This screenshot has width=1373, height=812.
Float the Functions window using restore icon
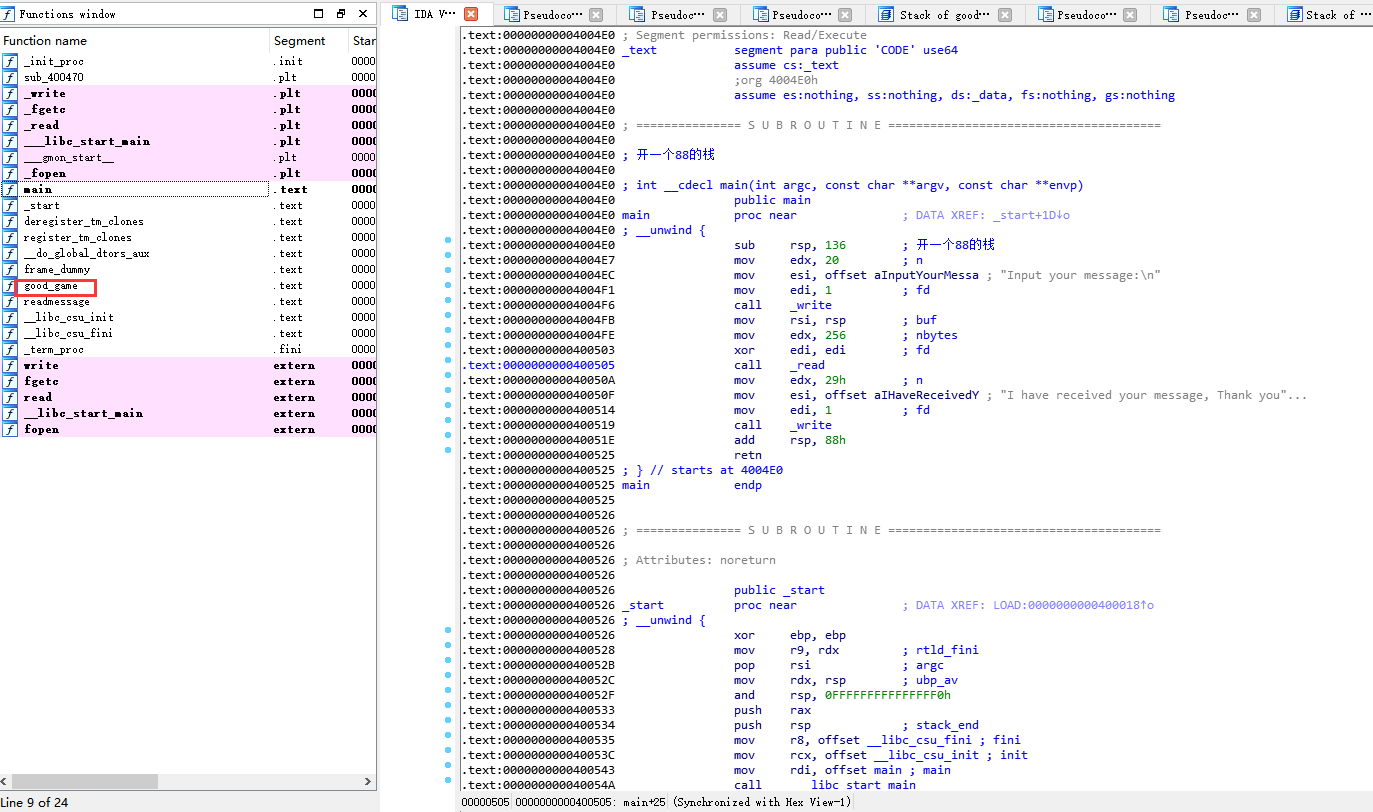341,14
